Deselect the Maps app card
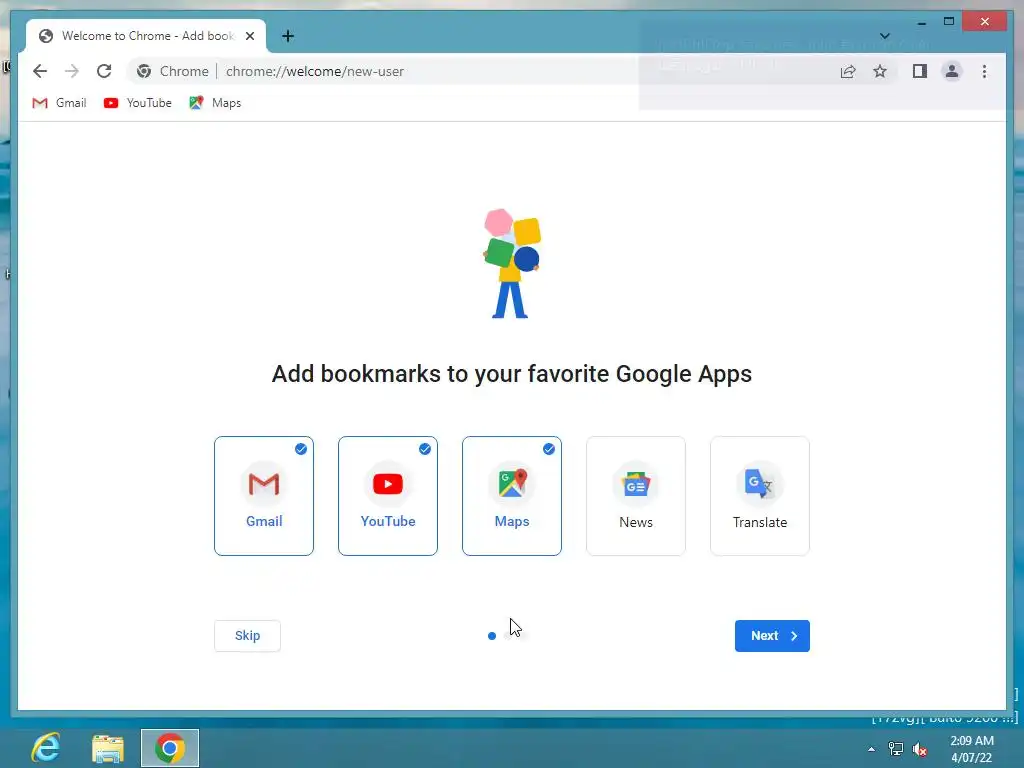Image resolution: width=1024 pixels, height=768 pixels. point(512,496)
